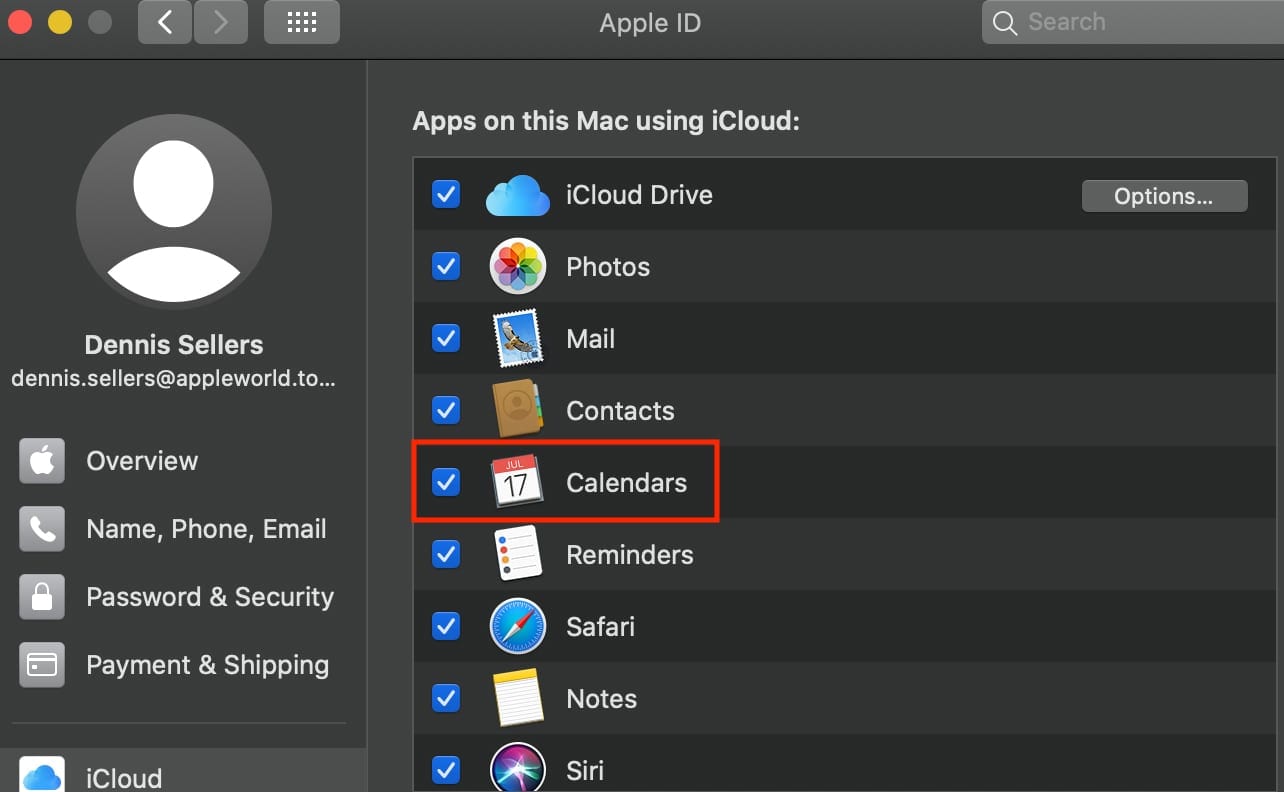Click the Mail stamp icon

(x=517, y=339)
